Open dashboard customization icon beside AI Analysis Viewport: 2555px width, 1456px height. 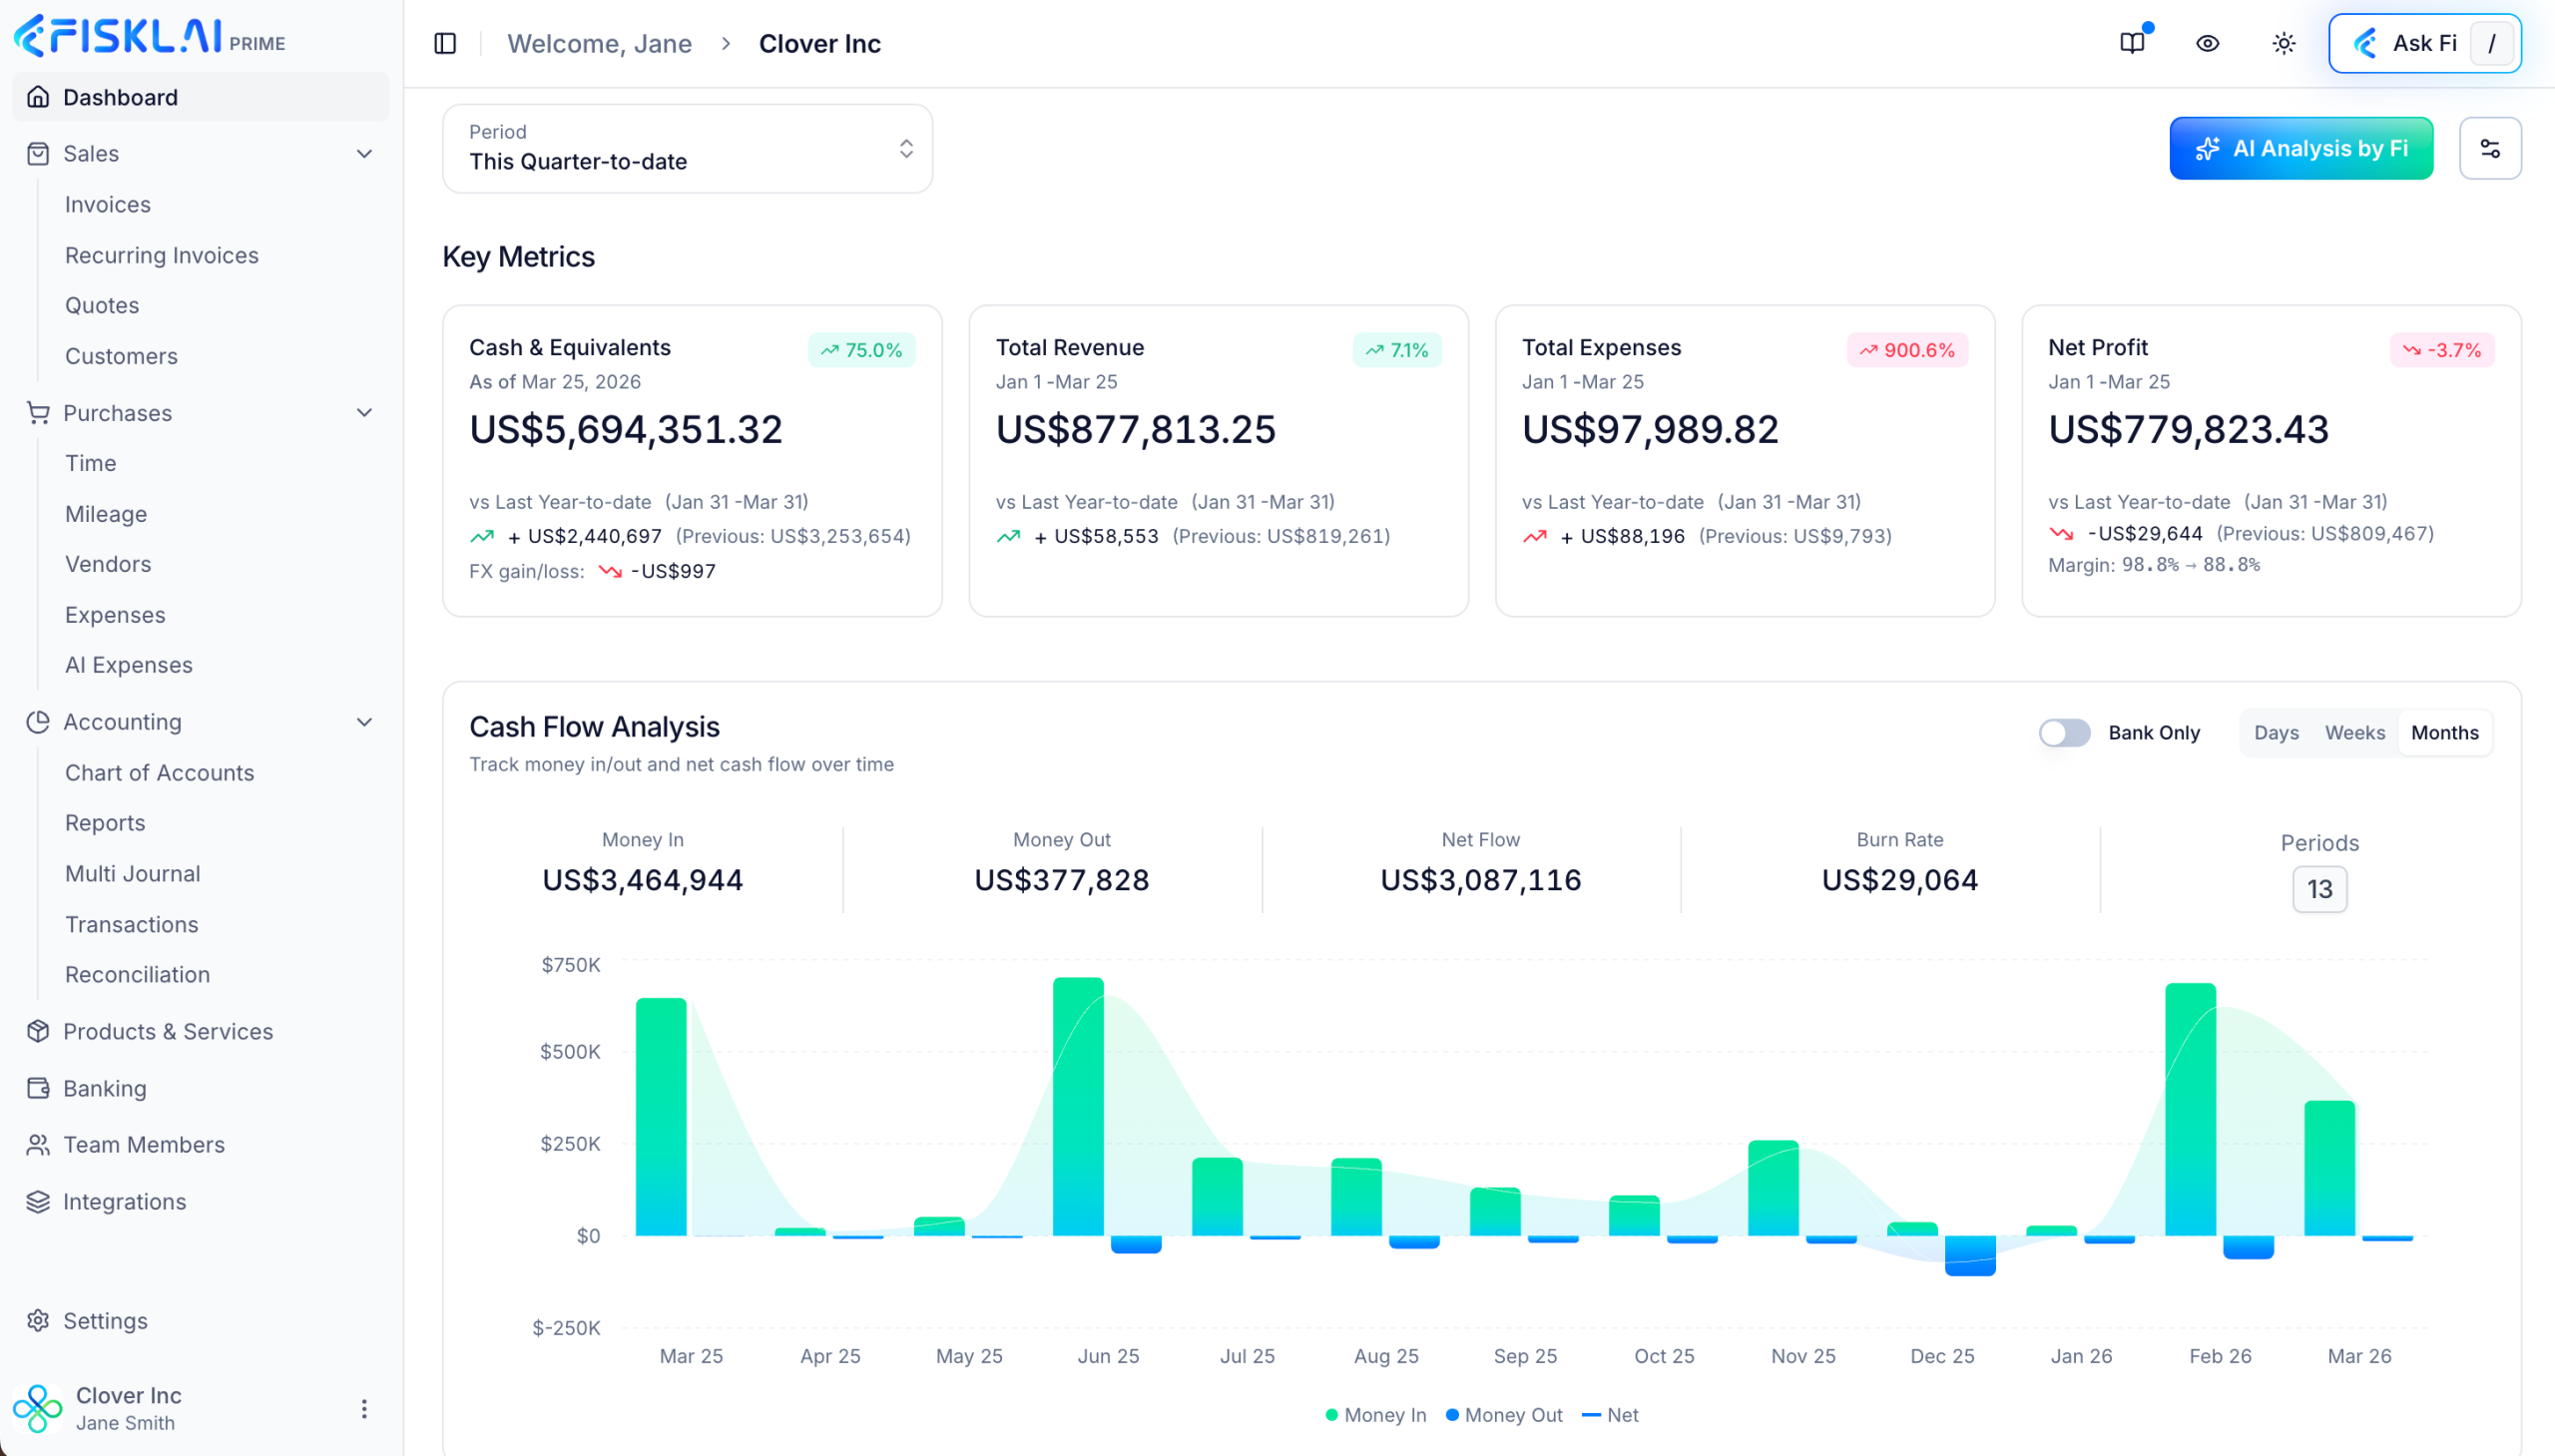tap(2491, 148)
